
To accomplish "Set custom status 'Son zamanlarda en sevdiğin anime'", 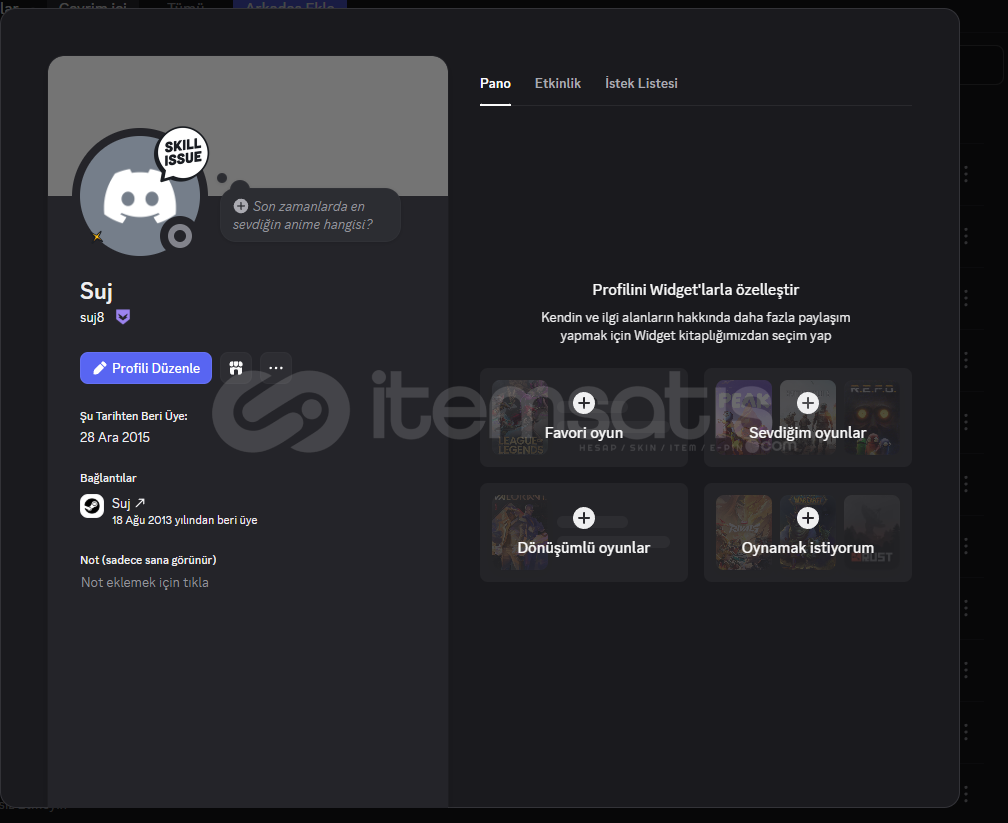I will click(310, 215).
